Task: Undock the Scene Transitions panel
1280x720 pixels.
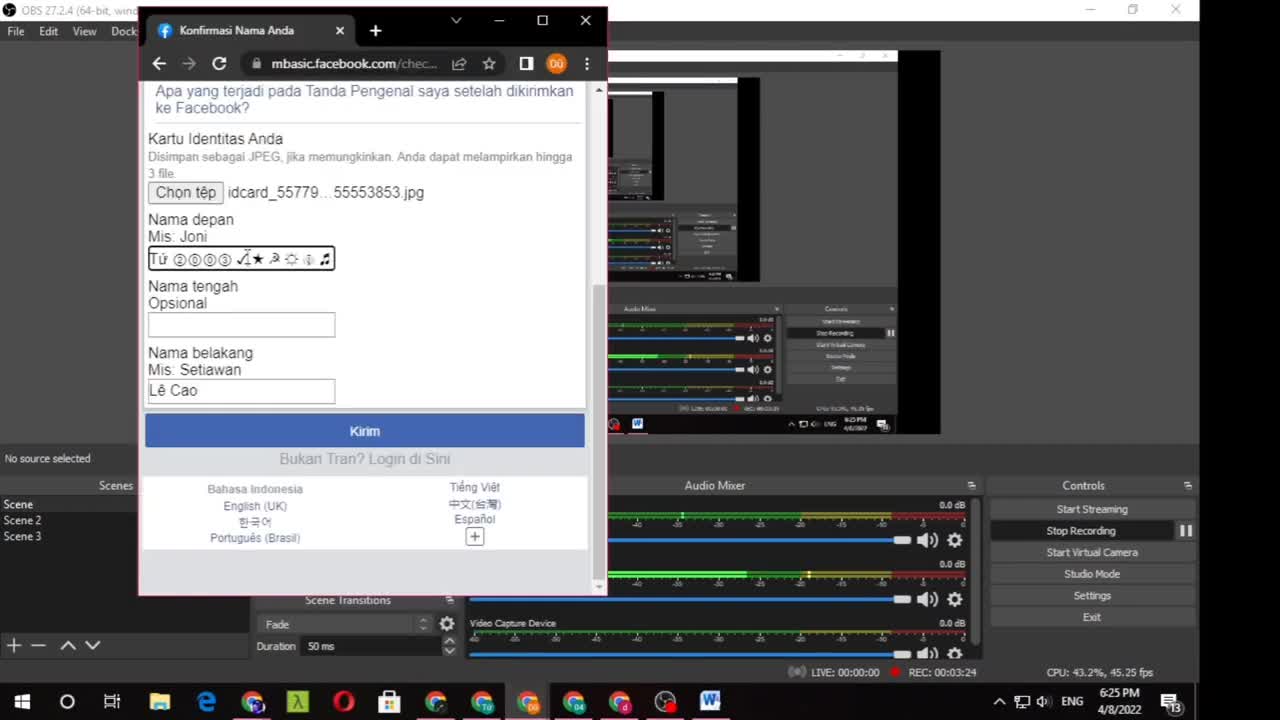Action: point(449,600)
